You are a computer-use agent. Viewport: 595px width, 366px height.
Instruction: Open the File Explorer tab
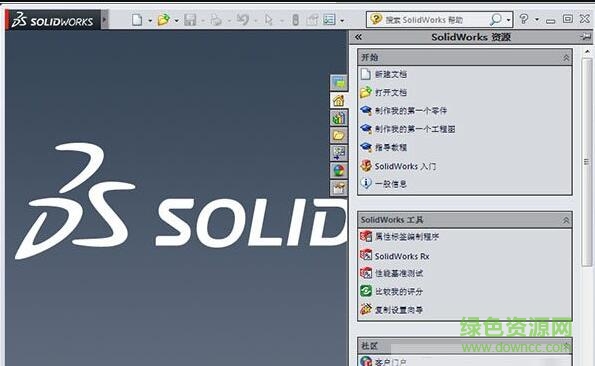tap(338, 136)
